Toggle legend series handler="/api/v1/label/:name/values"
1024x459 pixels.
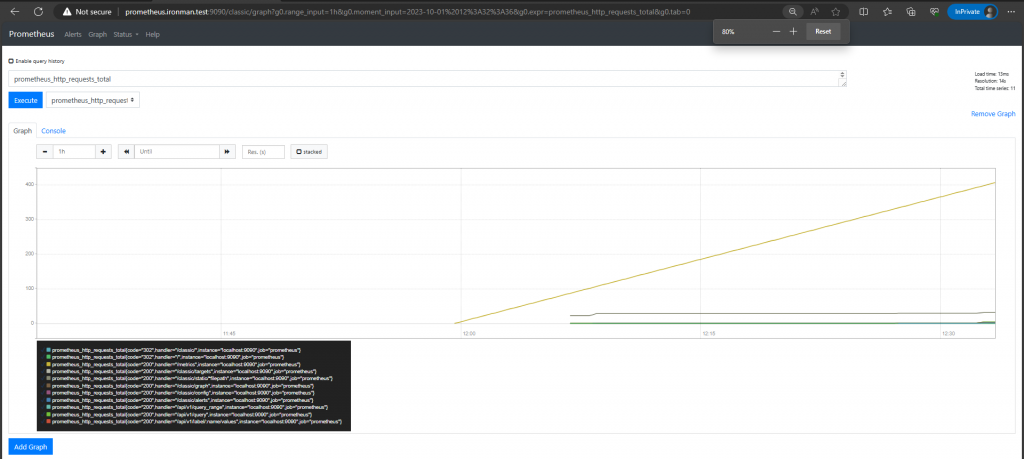click(x=194, y=422)
